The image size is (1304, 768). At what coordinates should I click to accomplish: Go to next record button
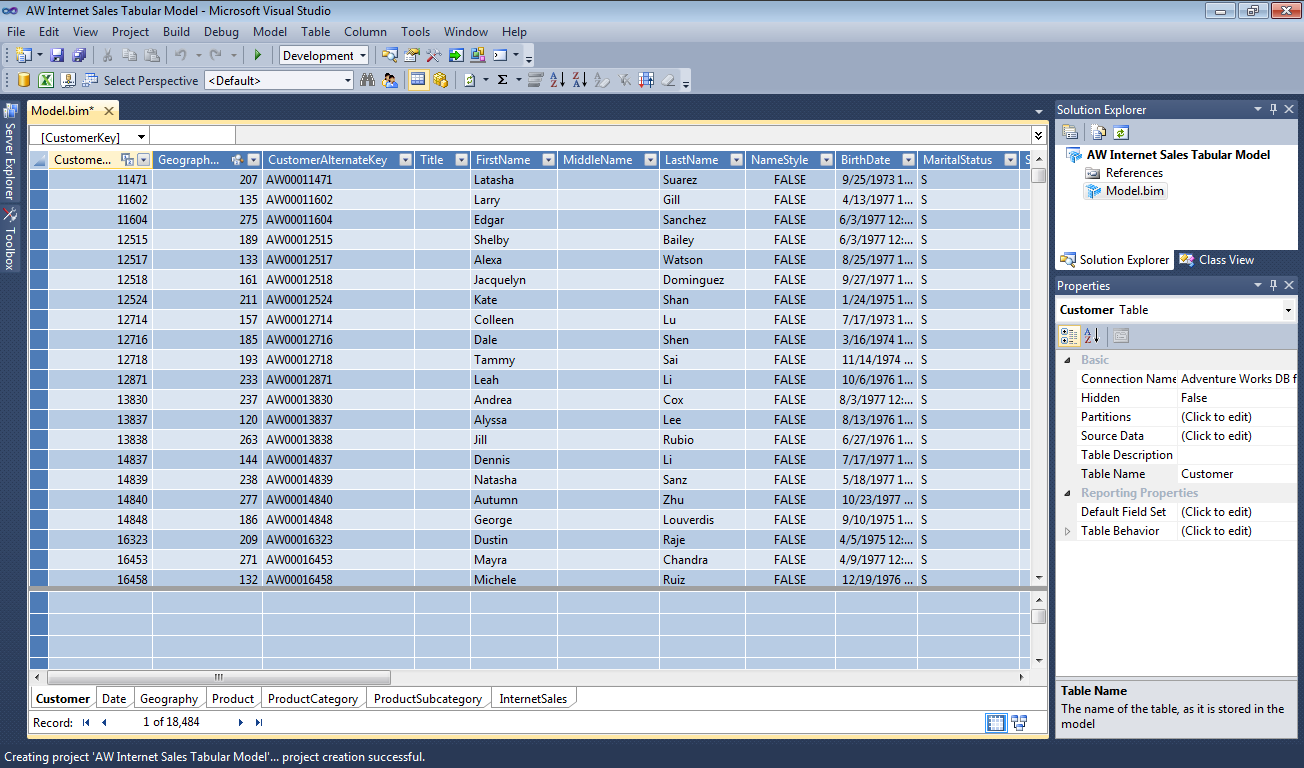241,722
